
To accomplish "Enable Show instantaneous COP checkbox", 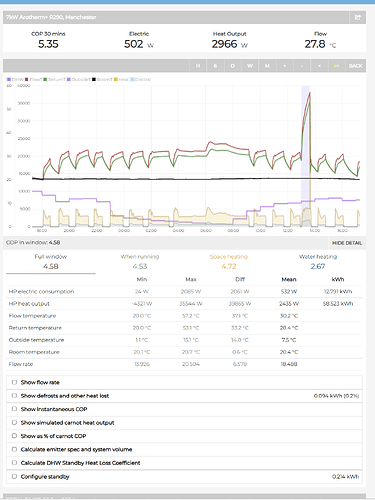I will 14,409.
